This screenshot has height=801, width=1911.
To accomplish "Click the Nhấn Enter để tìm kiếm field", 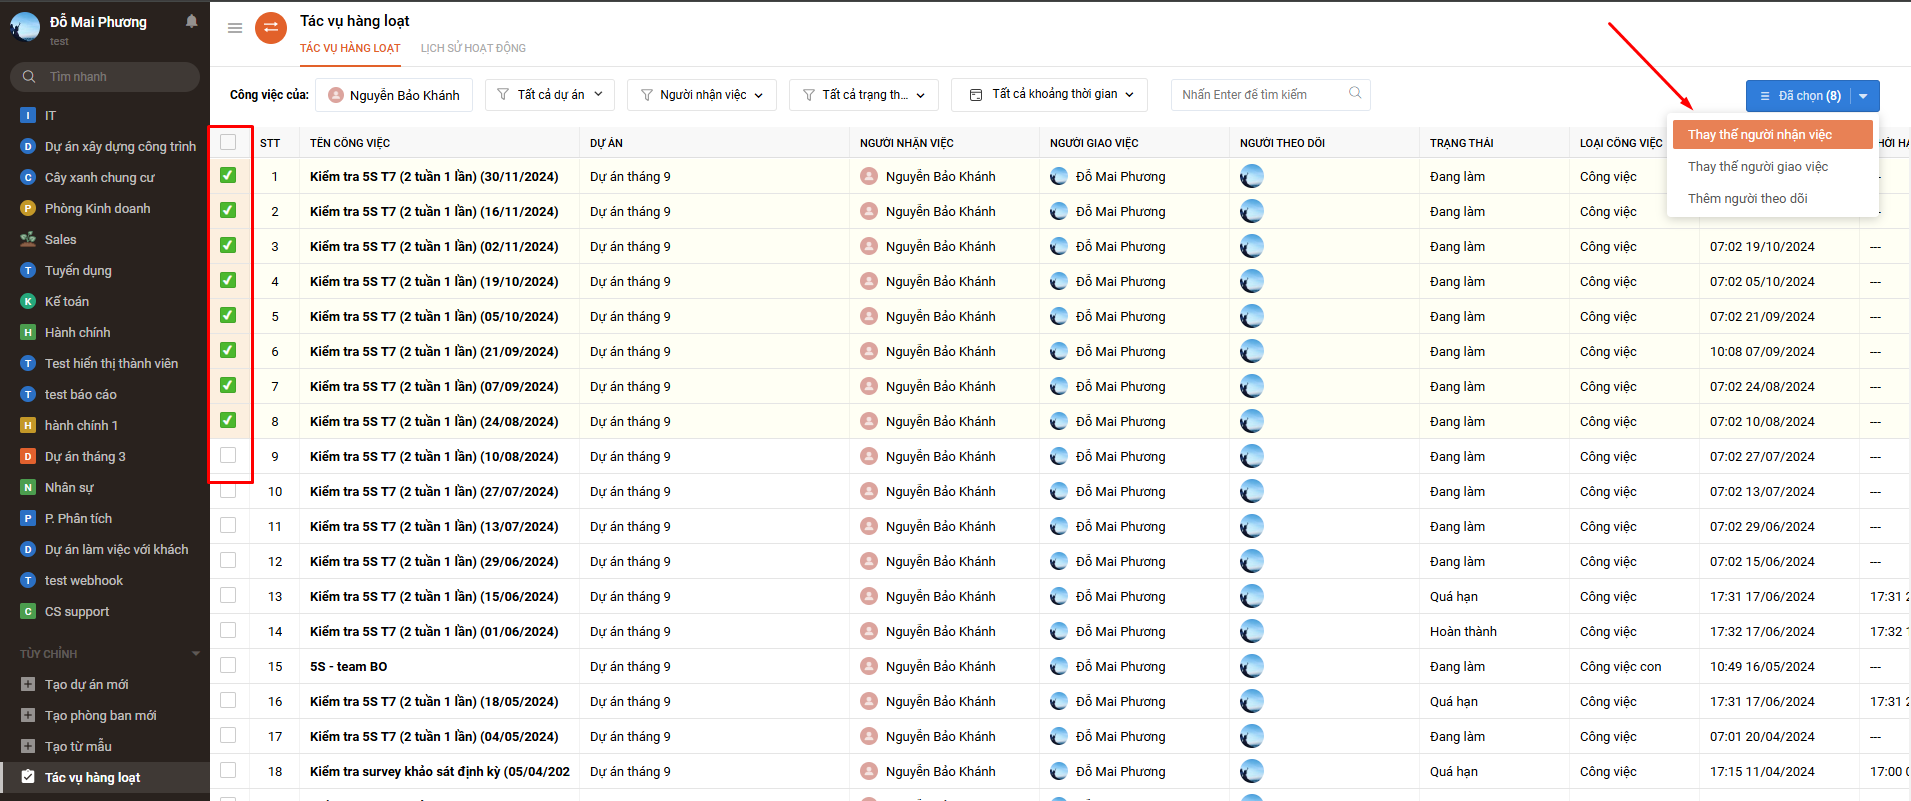I will (1270, 94).
